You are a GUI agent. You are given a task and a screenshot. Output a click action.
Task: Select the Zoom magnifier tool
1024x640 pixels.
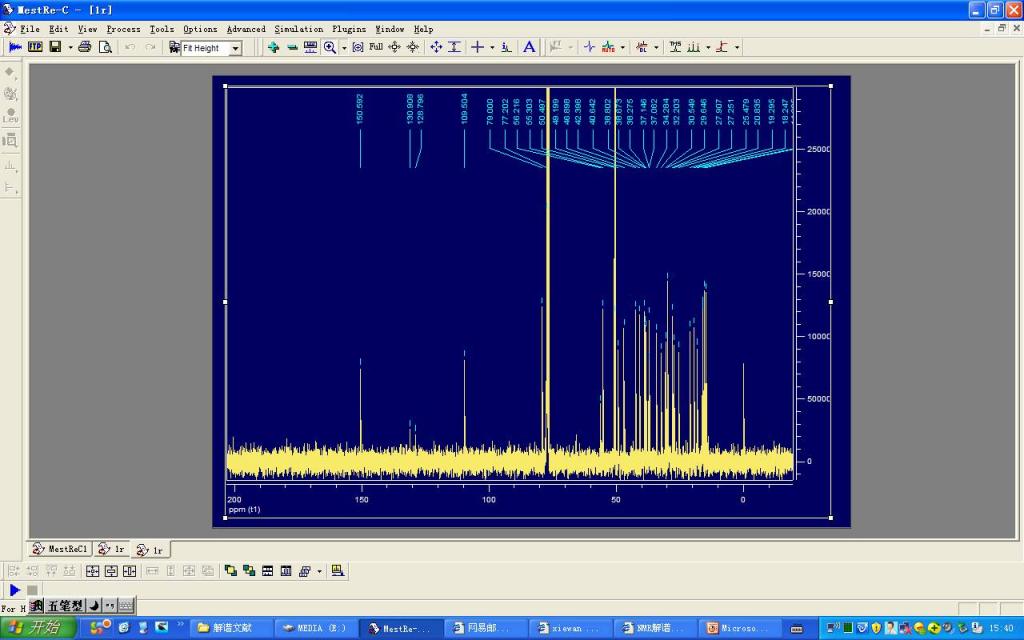pyautogui.click(x=329, y=47)
